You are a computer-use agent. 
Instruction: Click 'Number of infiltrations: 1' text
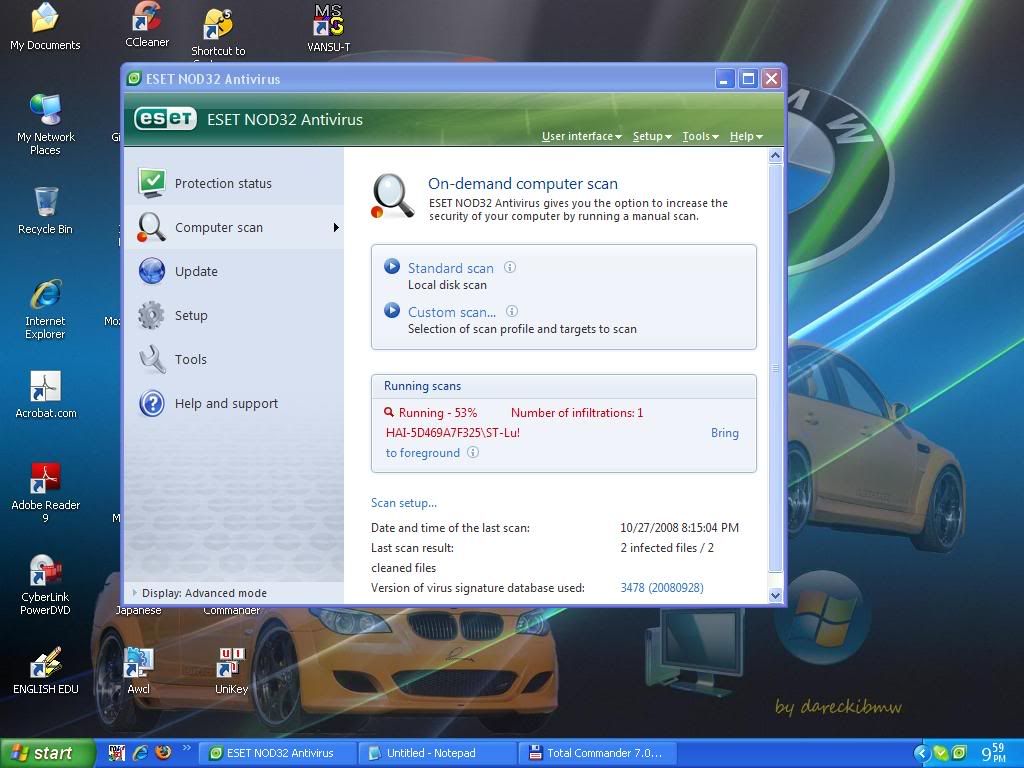point(577,413)
